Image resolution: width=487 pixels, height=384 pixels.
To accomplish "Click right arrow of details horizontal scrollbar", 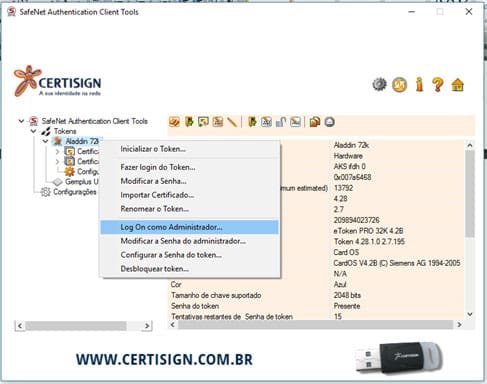I will point(459,325).
